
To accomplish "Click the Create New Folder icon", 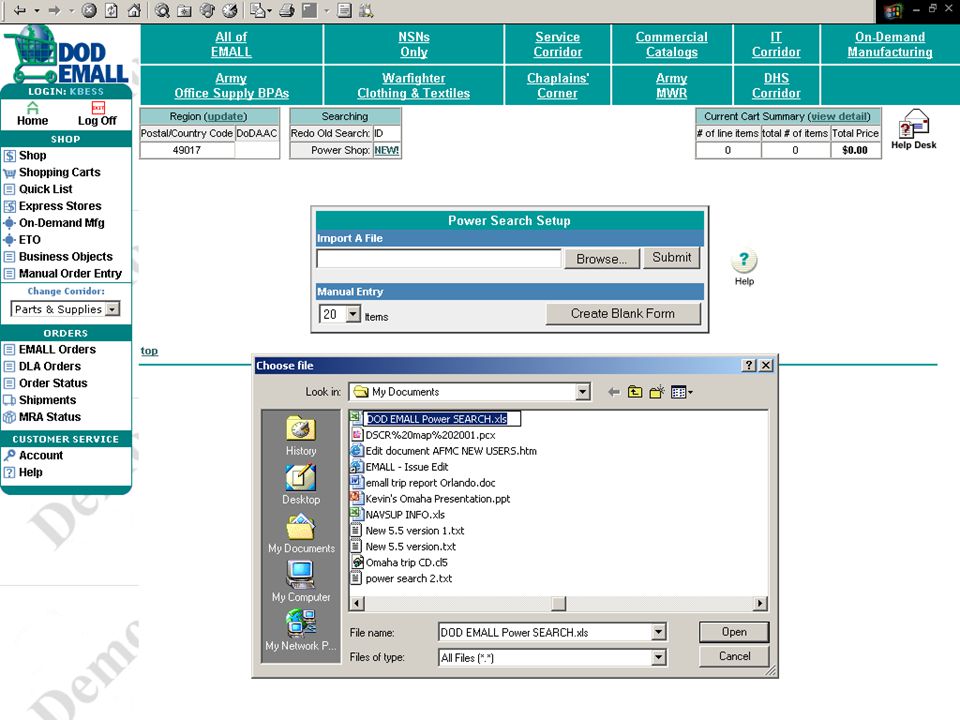I will pos(657,392).
